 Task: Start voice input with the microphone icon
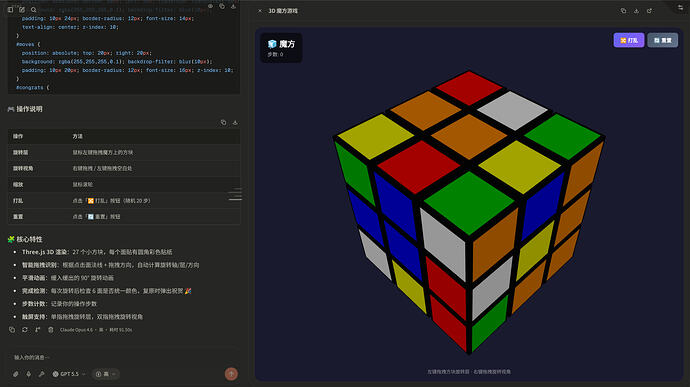[x=28, y=374]
